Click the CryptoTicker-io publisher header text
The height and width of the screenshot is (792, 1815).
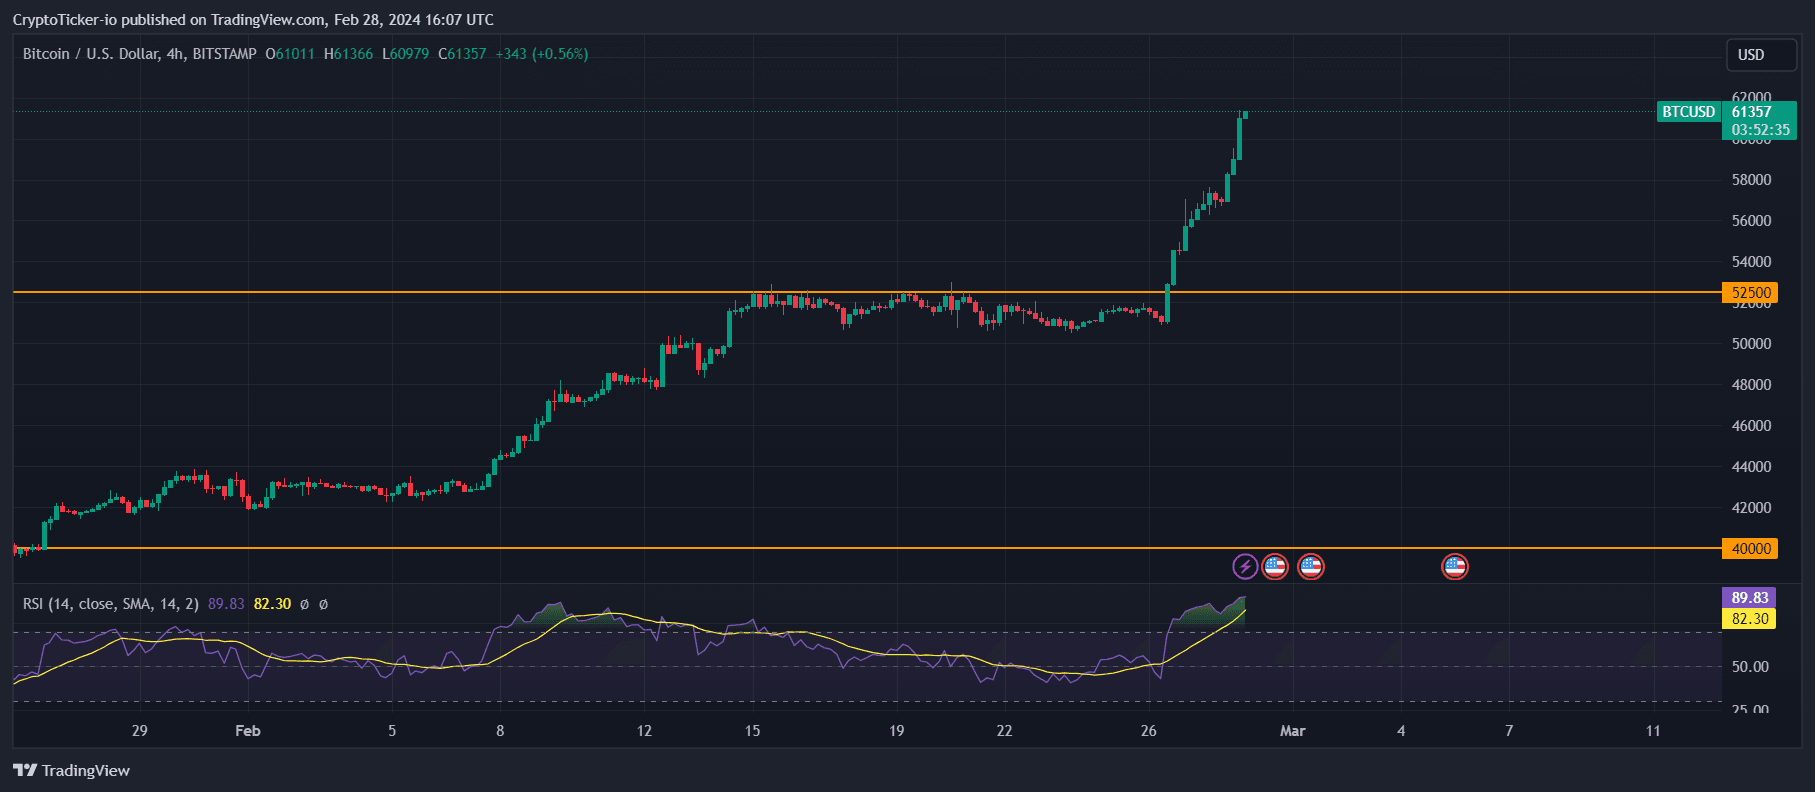[x=252, y=20]
